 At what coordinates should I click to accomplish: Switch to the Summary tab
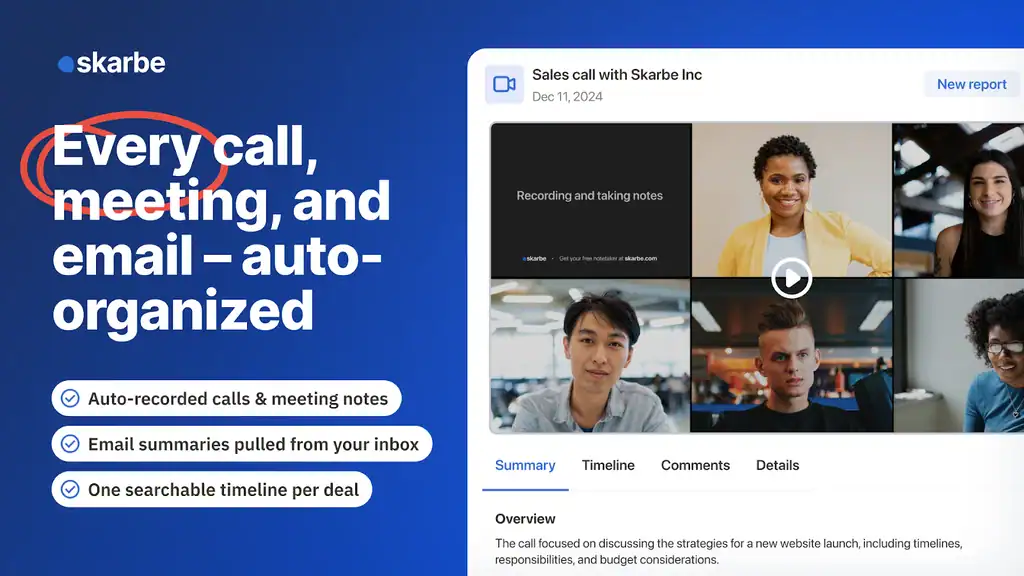525,465
